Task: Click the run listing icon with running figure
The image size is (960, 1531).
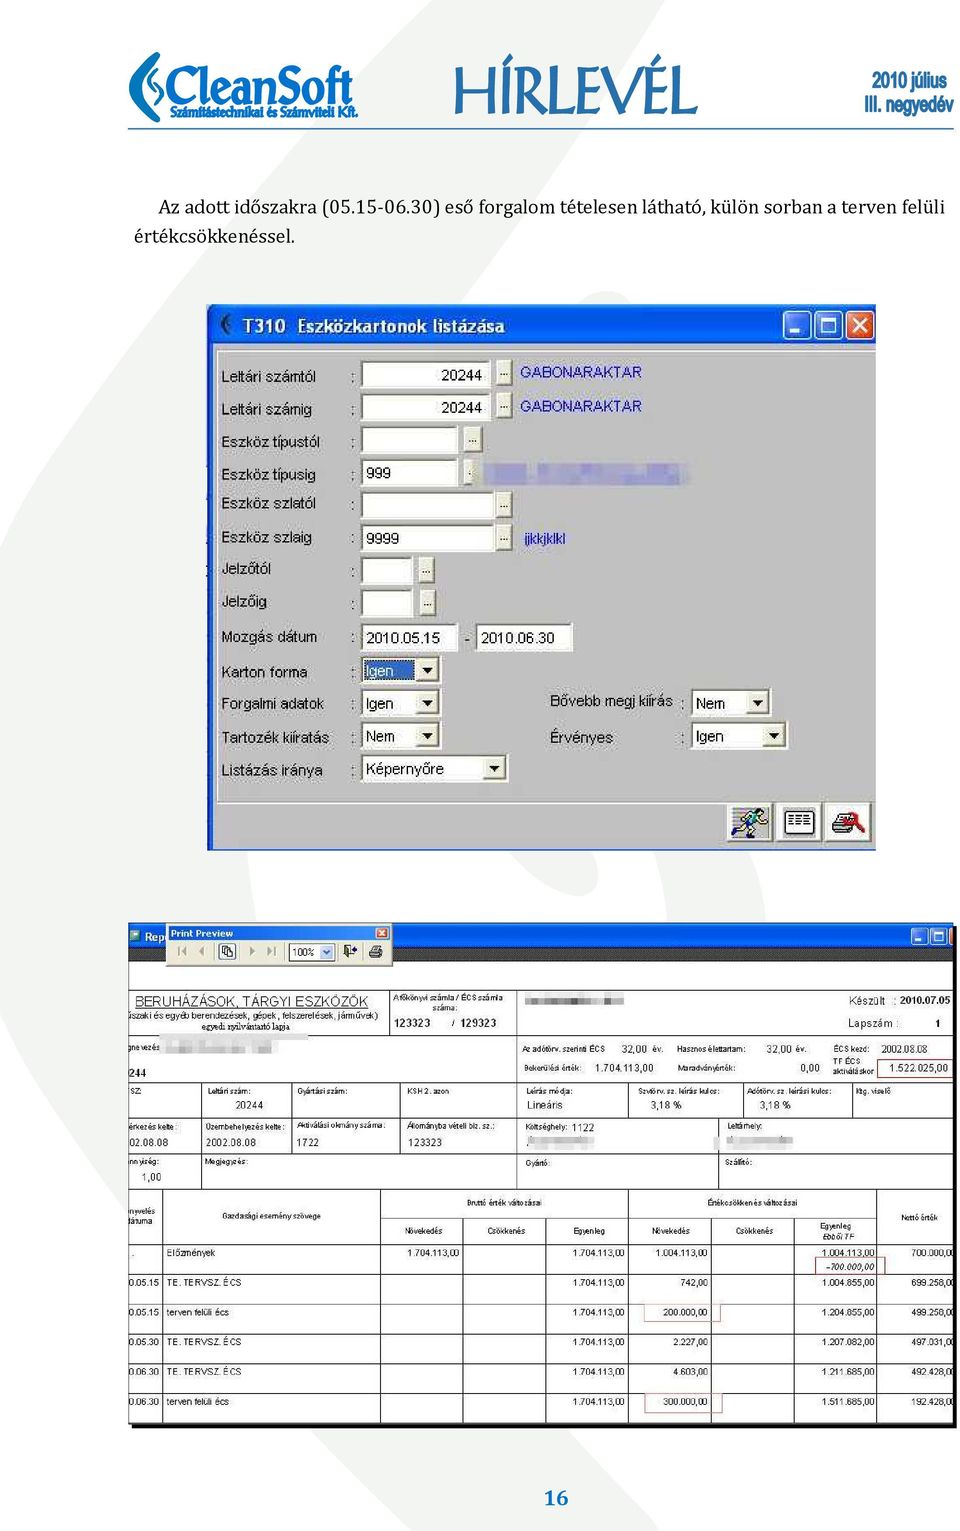Action: (749, 822)
